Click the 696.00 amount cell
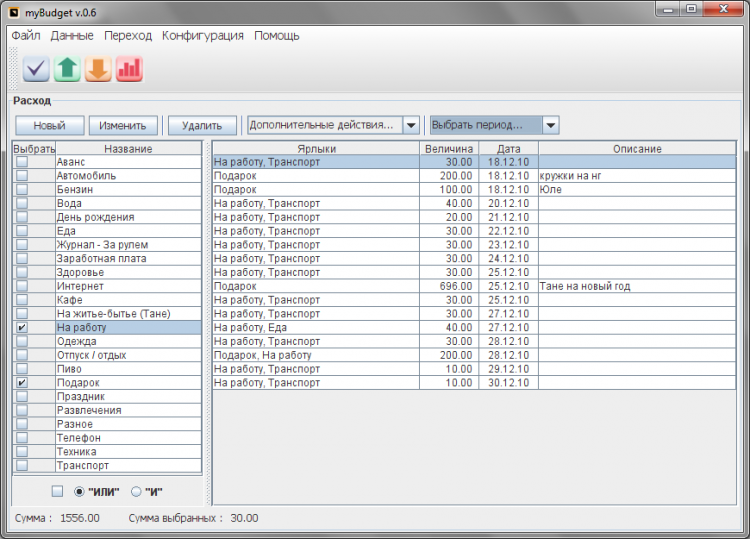The height and width of the screenshot is (539, 750). click(449, 286)
